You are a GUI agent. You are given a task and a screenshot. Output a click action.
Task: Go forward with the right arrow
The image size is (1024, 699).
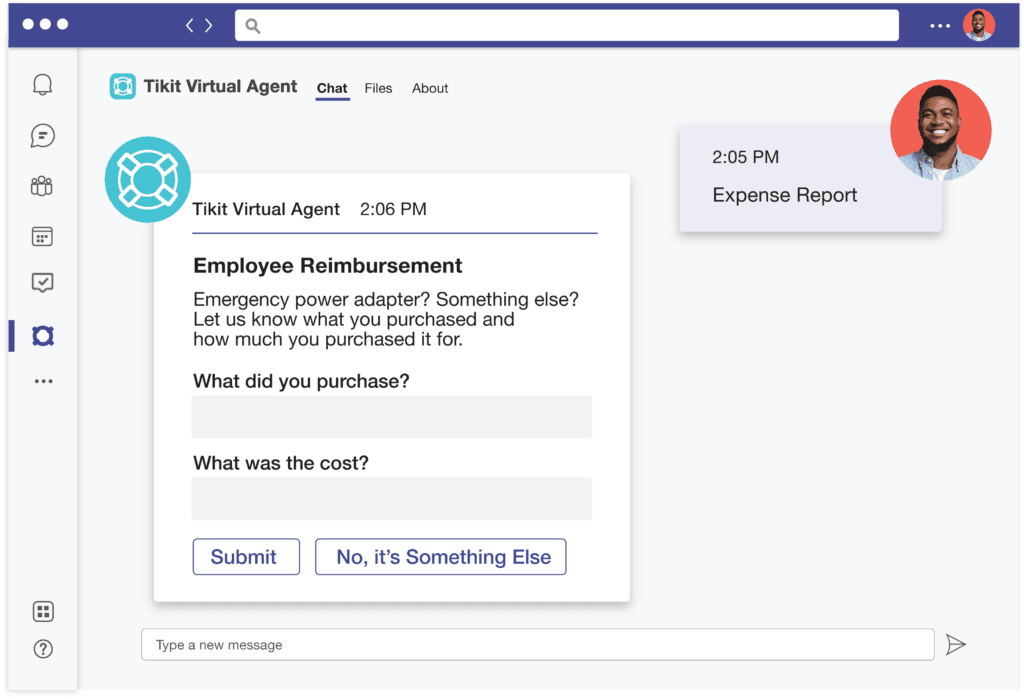(x=209, y=25)
